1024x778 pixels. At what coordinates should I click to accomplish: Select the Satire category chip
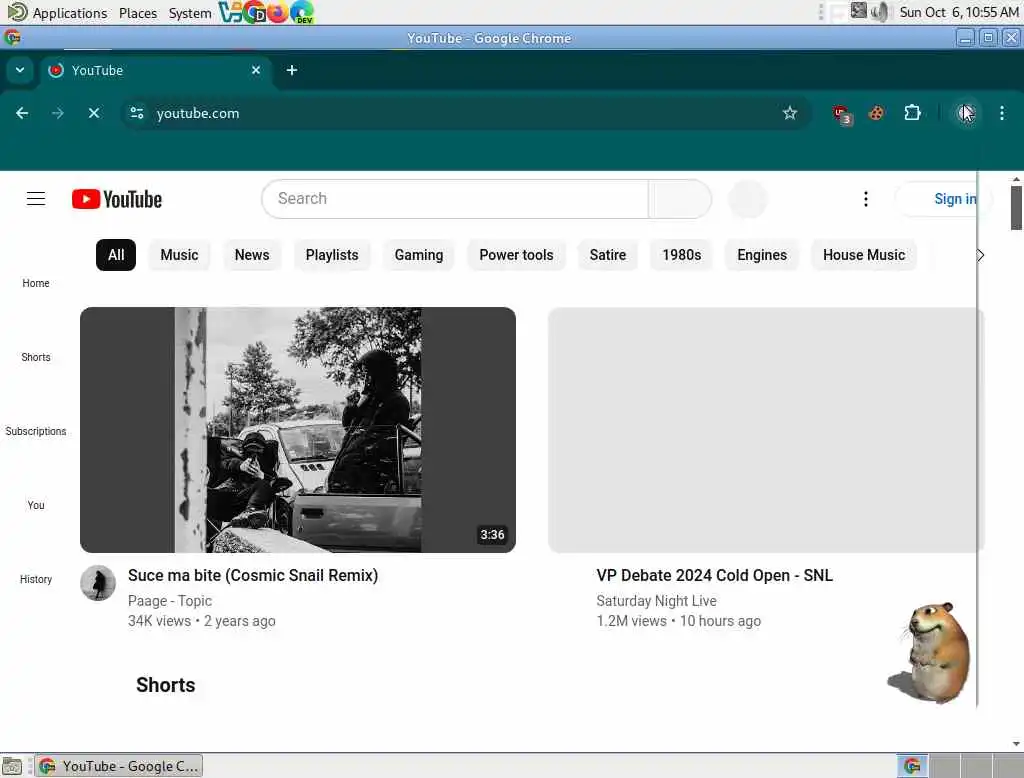(x=607, y=255)
